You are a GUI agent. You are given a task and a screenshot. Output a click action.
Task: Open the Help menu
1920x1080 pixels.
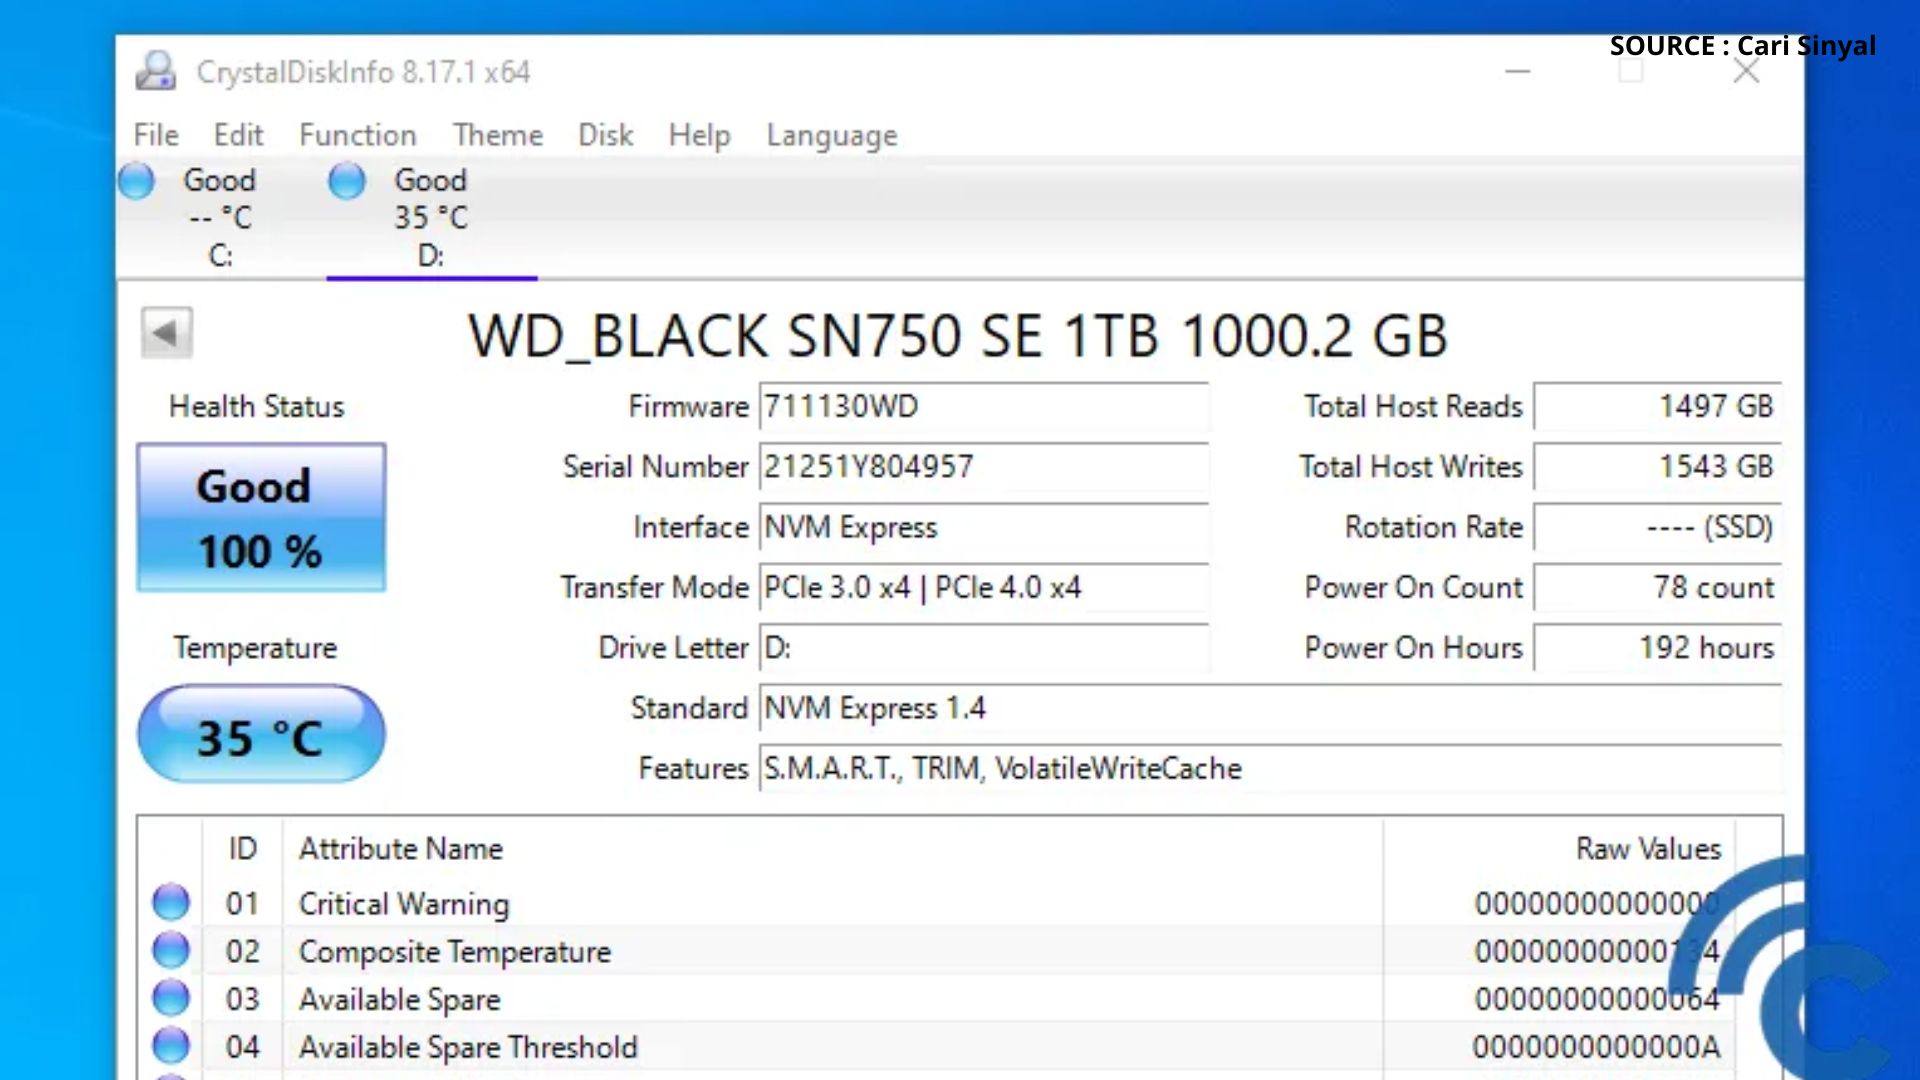pos(700,135)
